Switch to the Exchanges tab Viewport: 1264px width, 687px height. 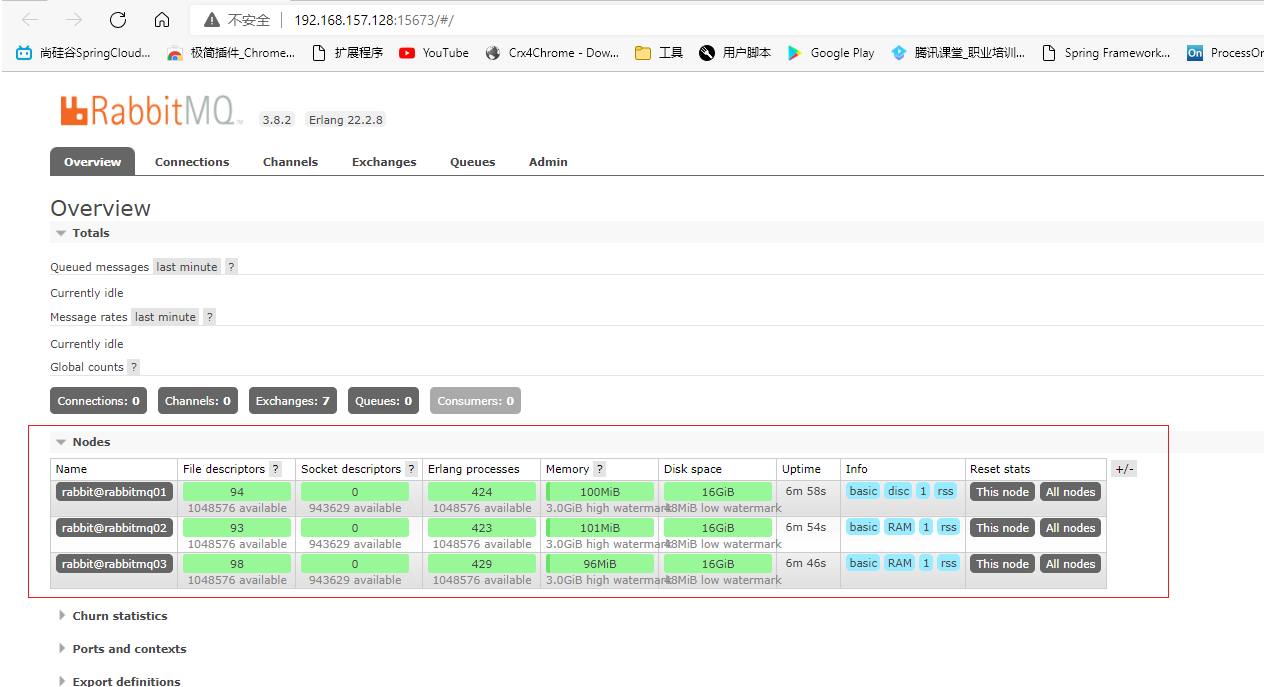pos(384,162)
